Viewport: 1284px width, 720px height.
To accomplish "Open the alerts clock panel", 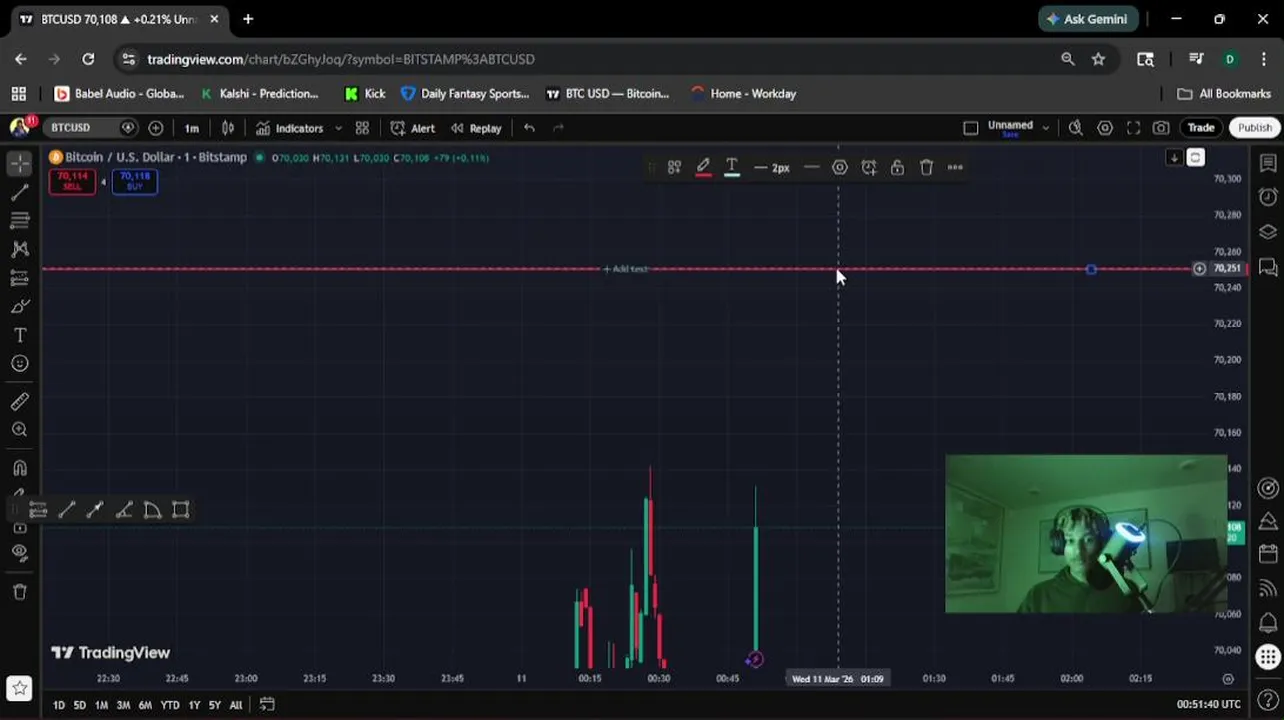I will point(1268,197).
